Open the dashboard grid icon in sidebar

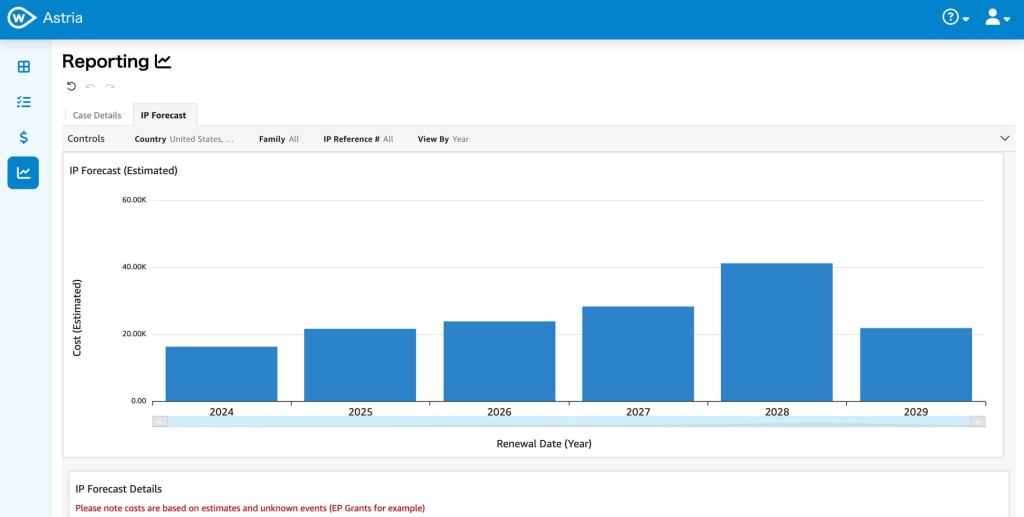[x=23, y=67]
